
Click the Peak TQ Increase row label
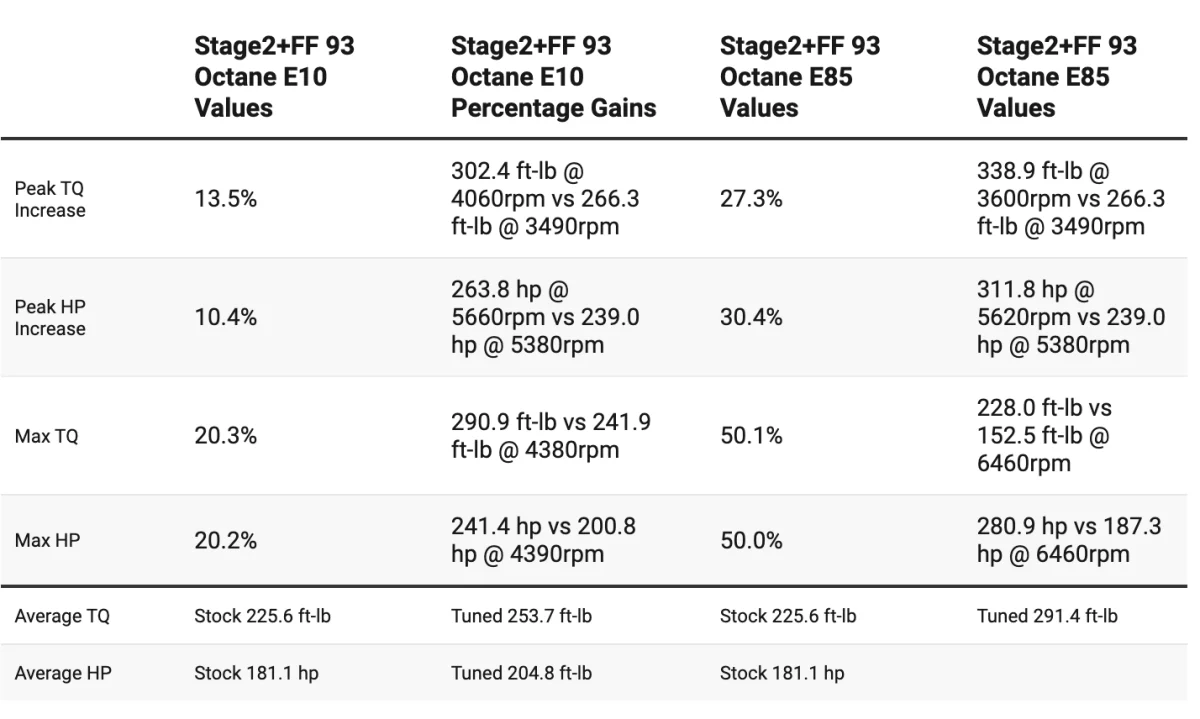[x=50, y=199]
